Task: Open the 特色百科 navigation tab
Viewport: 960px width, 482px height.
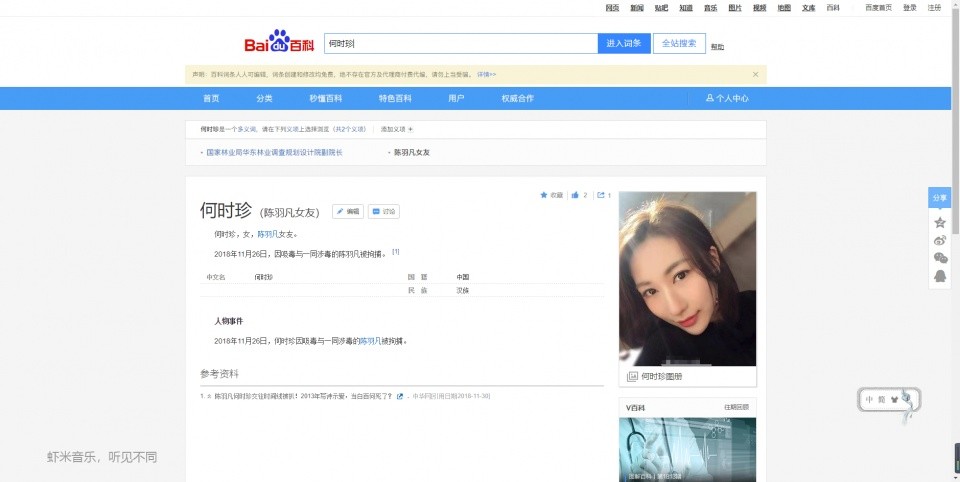Action: point(395,98)
